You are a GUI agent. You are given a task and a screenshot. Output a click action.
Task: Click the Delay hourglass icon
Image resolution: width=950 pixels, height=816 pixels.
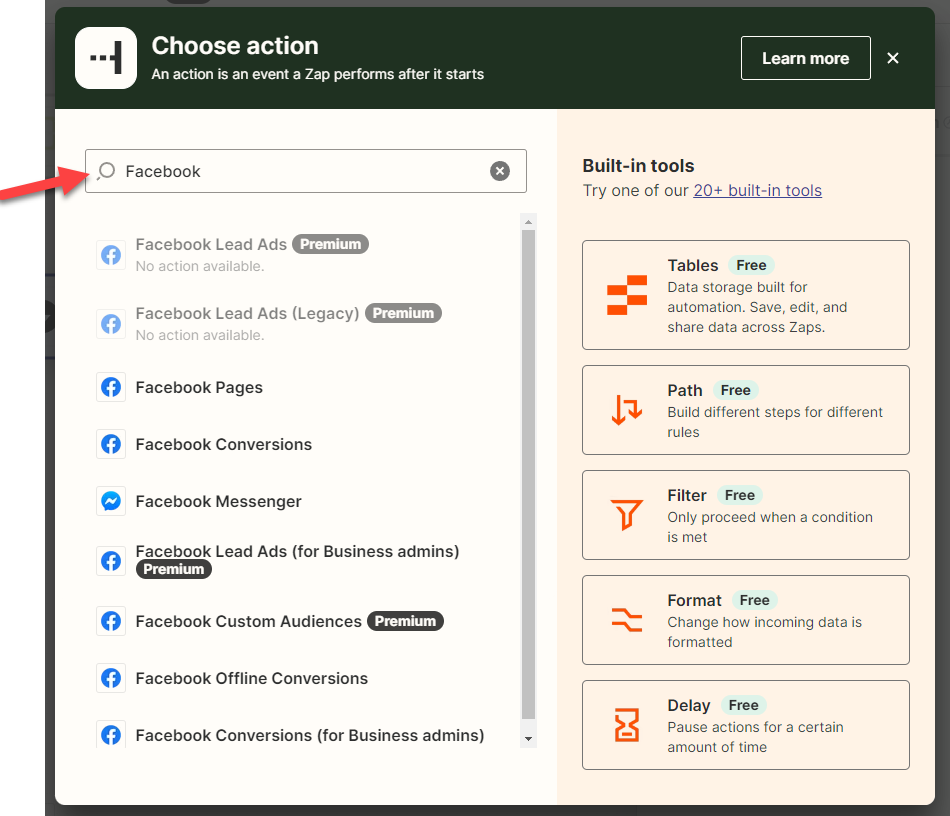(627, 725)
